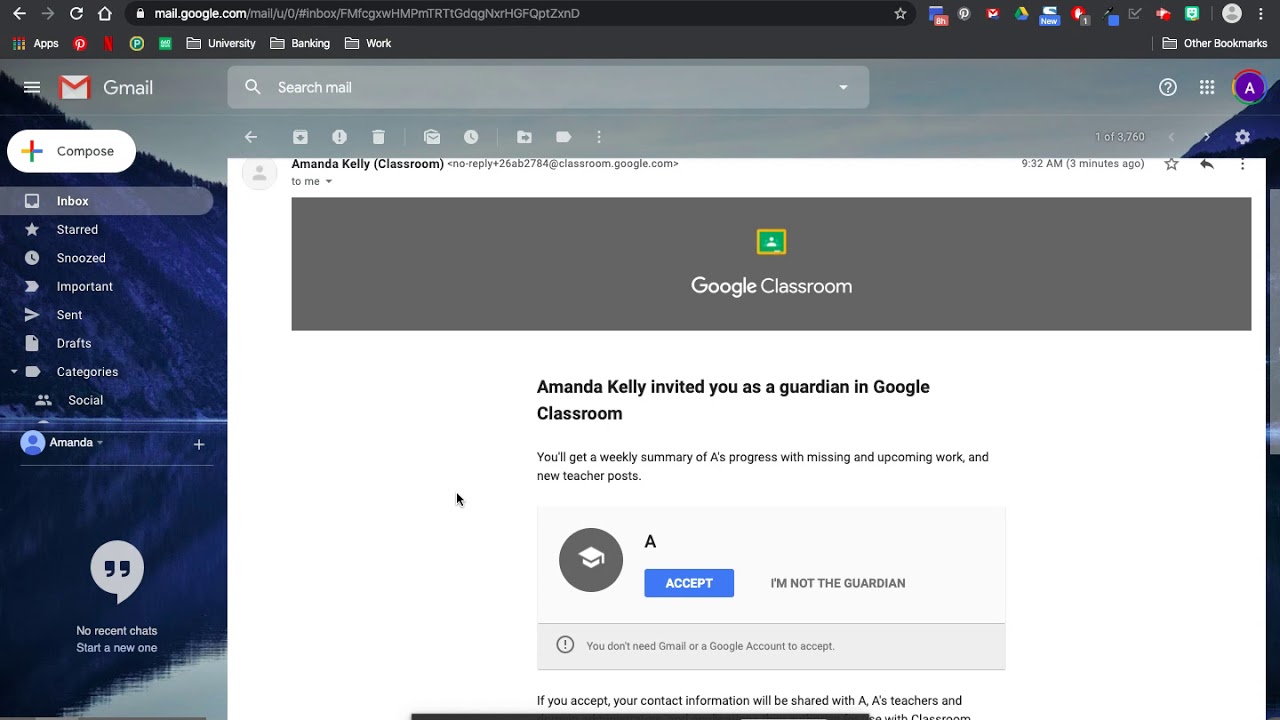Open message More options three dots
Image resolution: width=1280 pixels, height=720 pixels.
click(x=1242, y=164)
